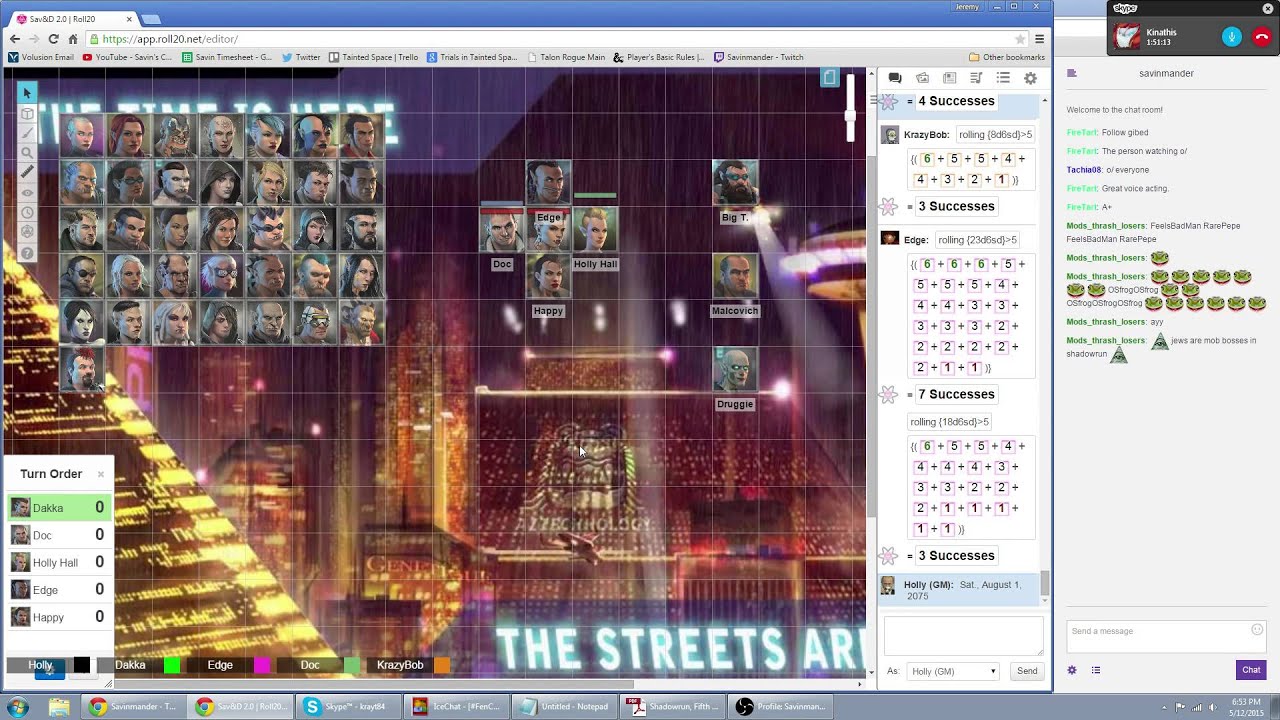
Task: Open the Windows Start button
Action: (x=18, y=707)
